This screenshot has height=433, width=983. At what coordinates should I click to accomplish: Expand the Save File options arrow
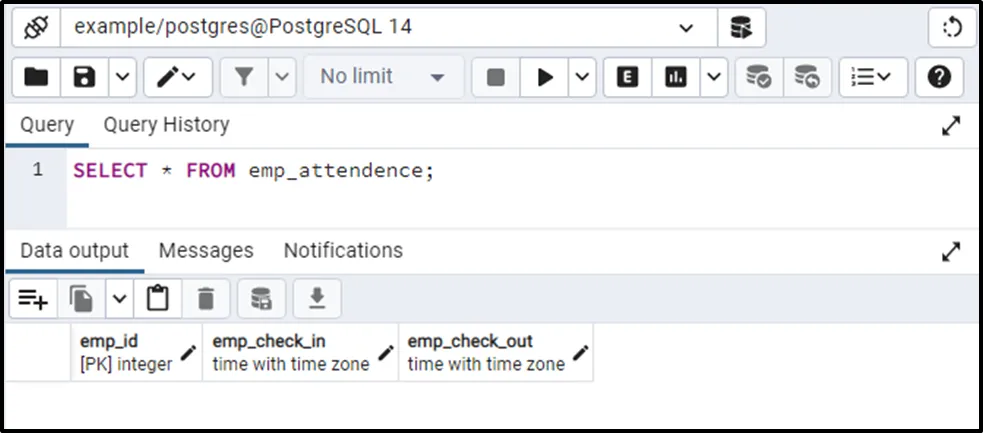[122, 77]
